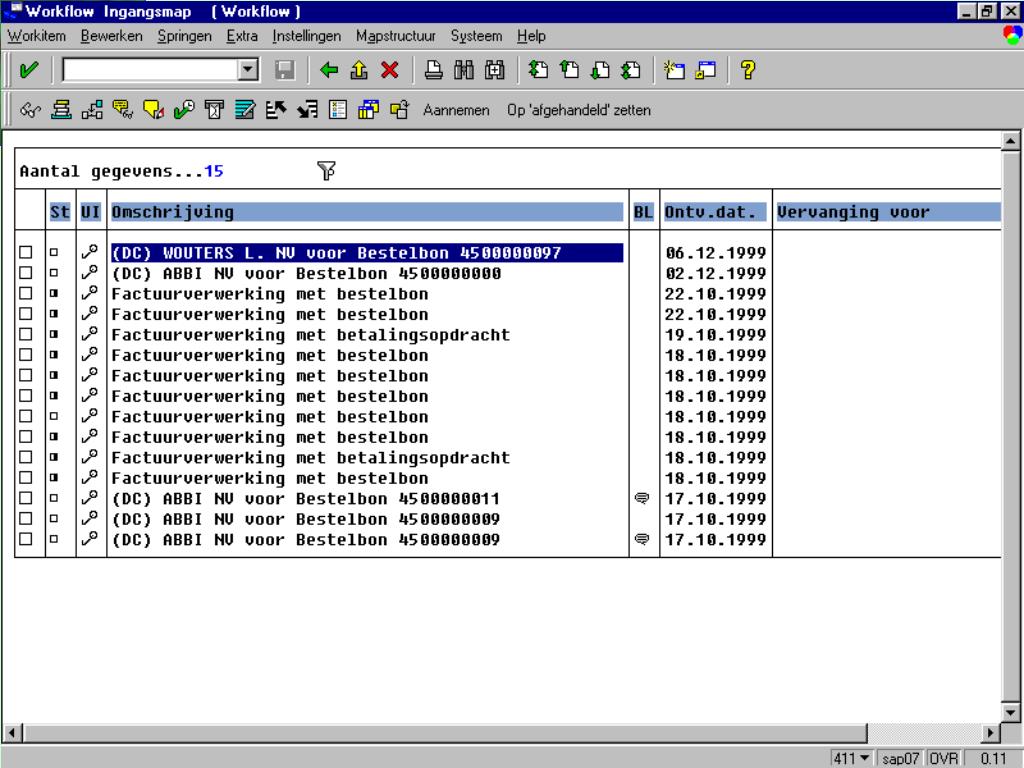This screenshot has width=1024, height=768.
Task: Click the create shortcut window icon
Action: point(706,70)
